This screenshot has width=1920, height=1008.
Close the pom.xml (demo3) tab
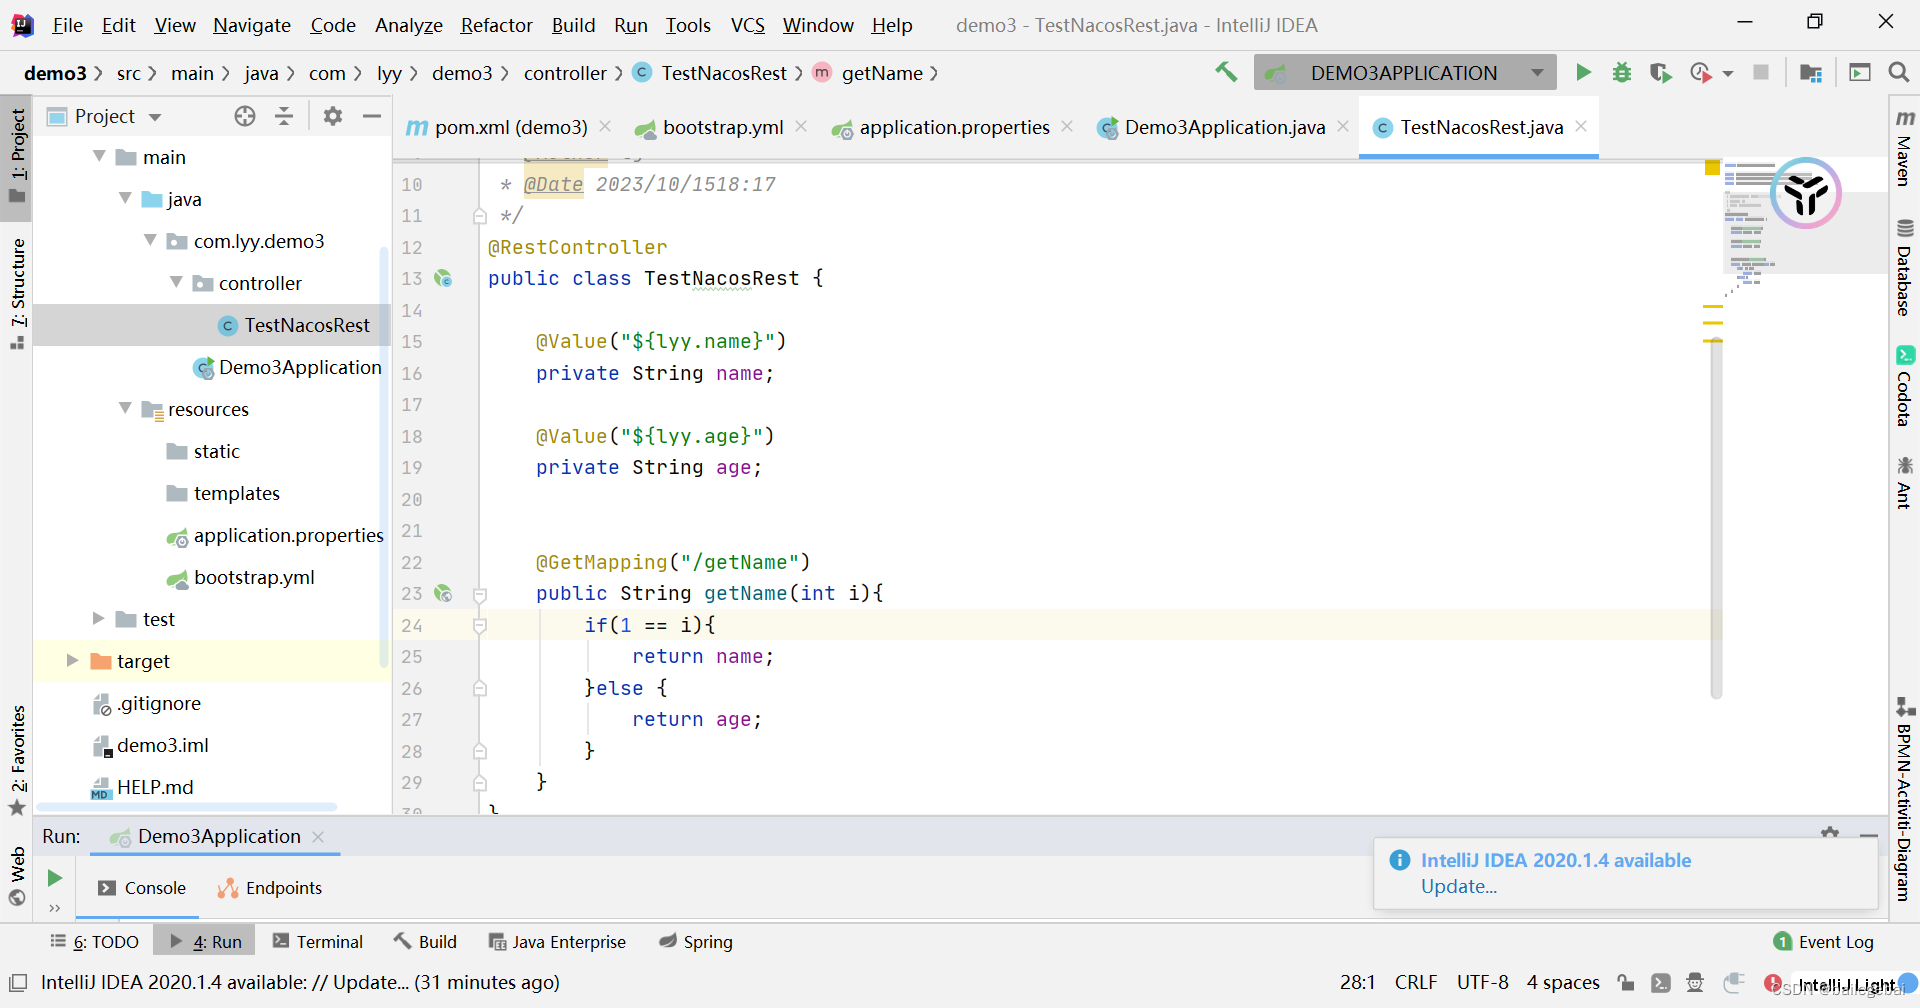click(605, 126)
